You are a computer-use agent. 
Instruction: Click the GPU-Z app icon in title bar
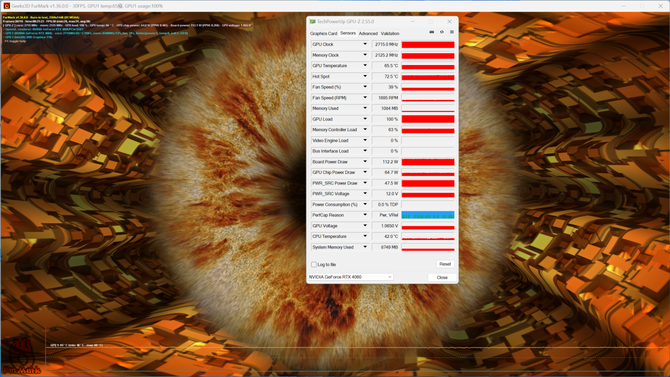(312, 21)
